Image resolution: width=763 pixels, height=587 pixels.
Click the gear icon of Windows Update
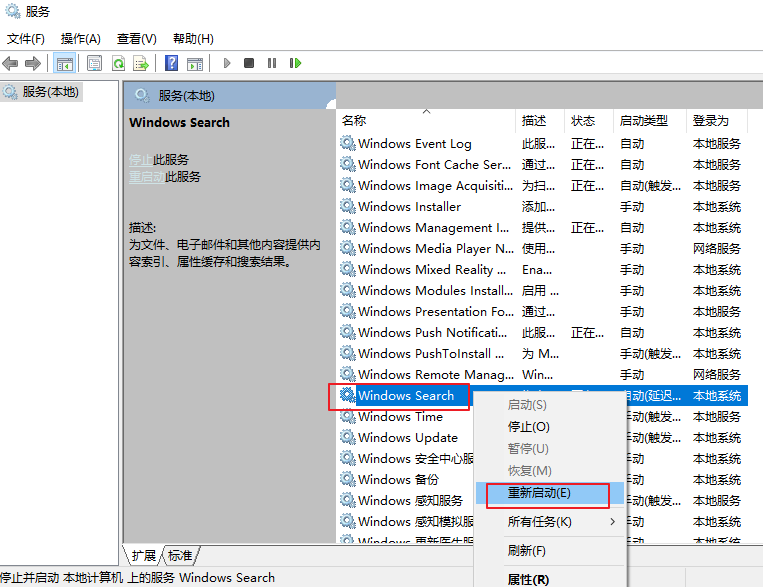pos(347,437)
